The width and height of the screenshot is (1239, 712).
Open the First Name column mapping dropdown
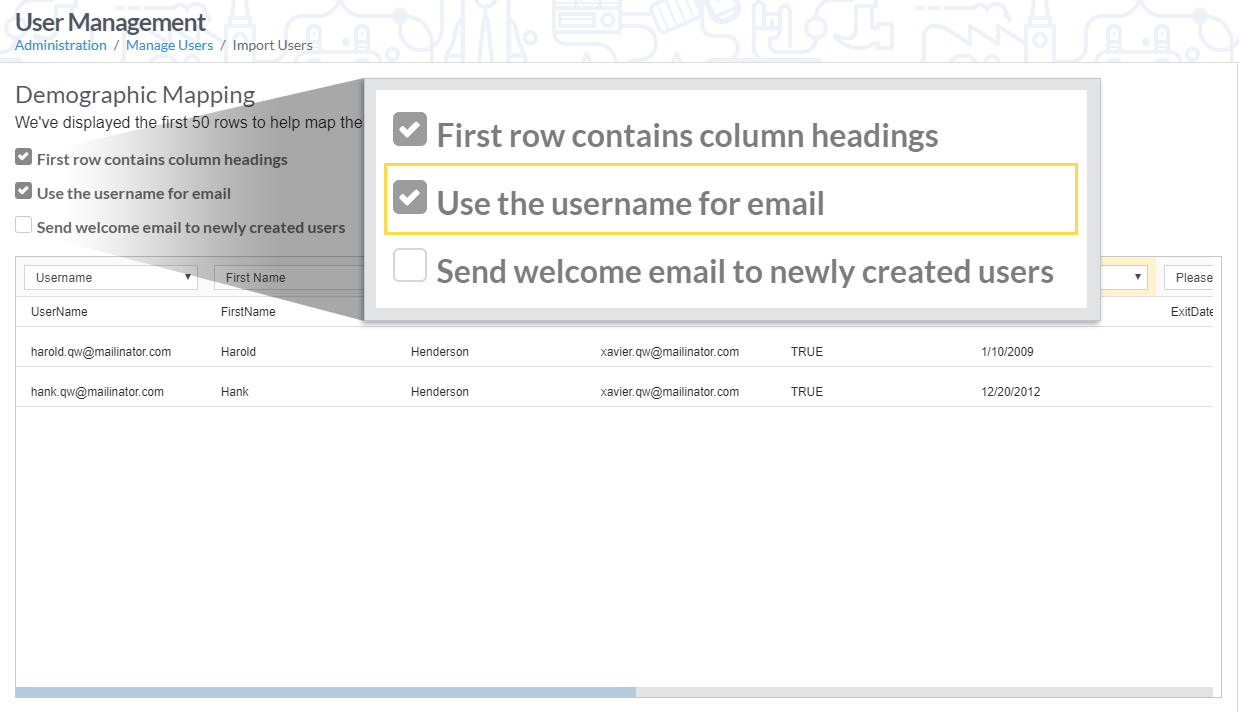pyautogui.click(x=288, y=278)
